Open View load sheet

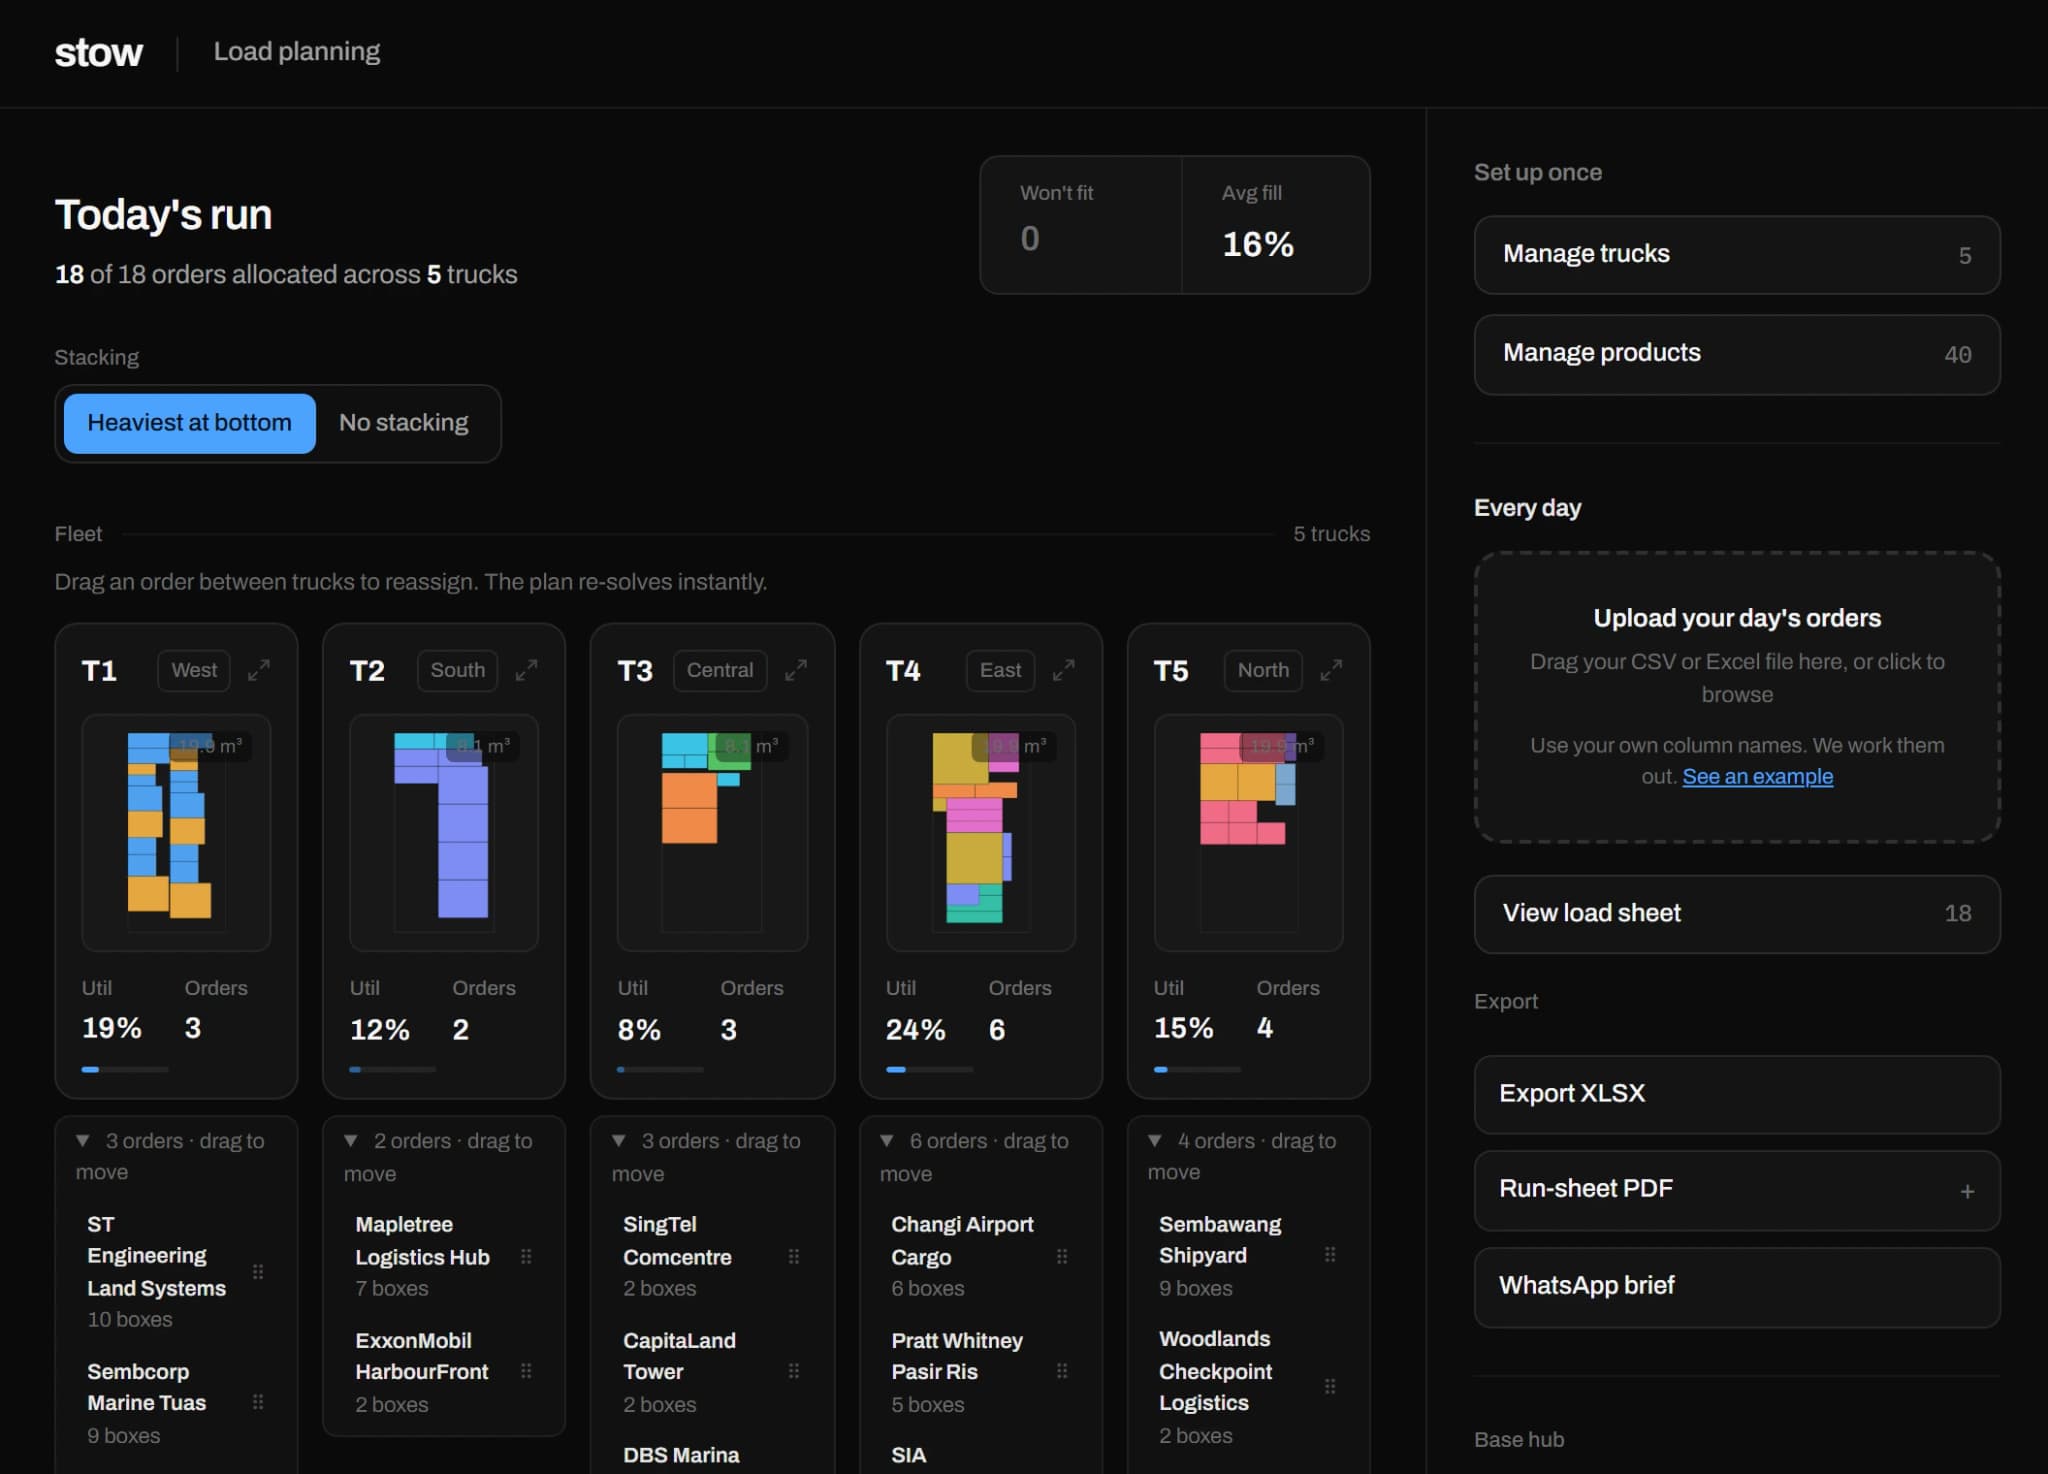[1737, 914]
